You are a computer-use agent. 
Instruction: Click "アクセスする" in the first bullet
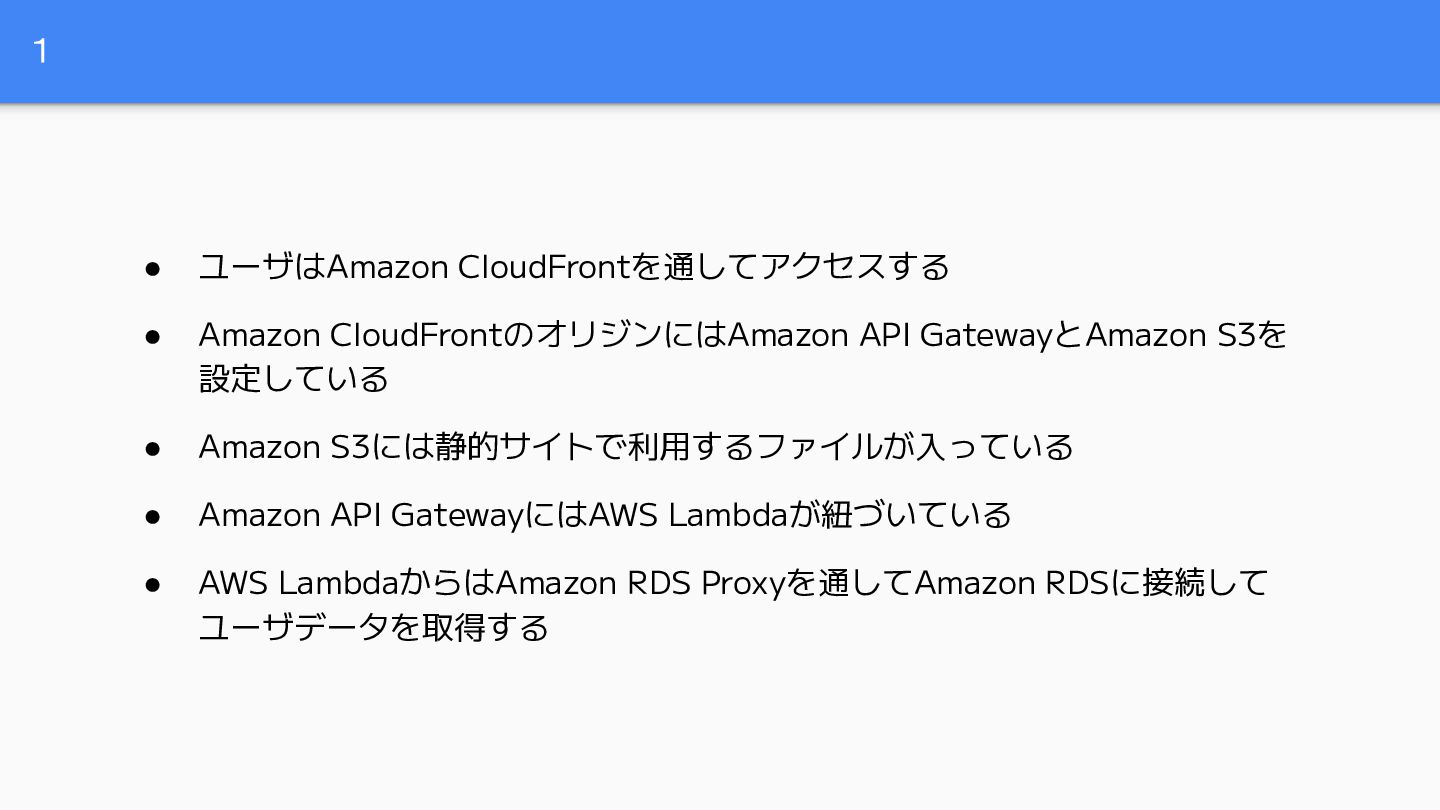point(855,268)
